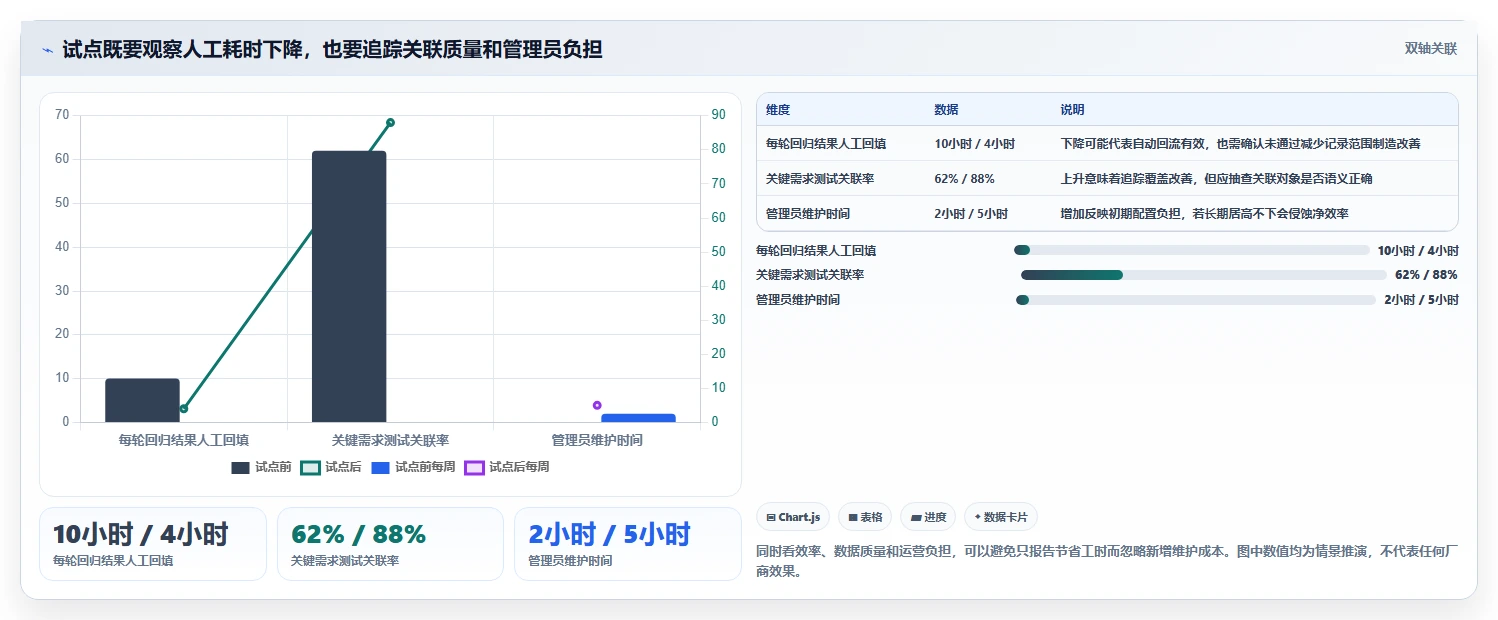Click the data card showing 62% / 88%
This screenshot has width=1498, height=620.
pos(390,544)
